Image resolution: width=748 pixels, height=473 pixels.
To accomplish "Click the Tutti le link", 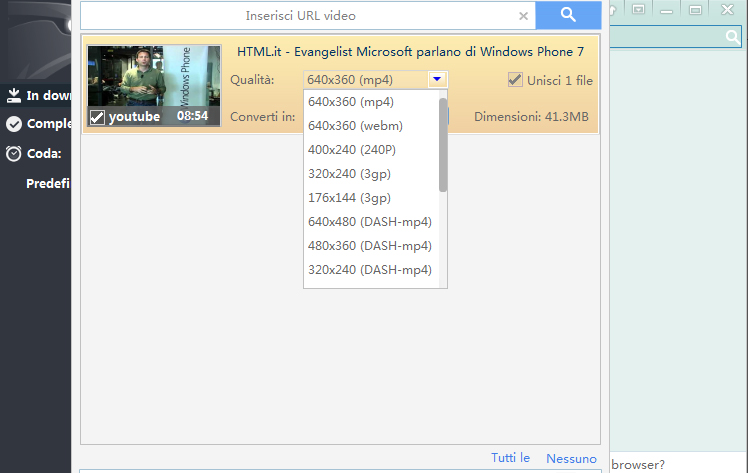I will (x=510, y=458).
